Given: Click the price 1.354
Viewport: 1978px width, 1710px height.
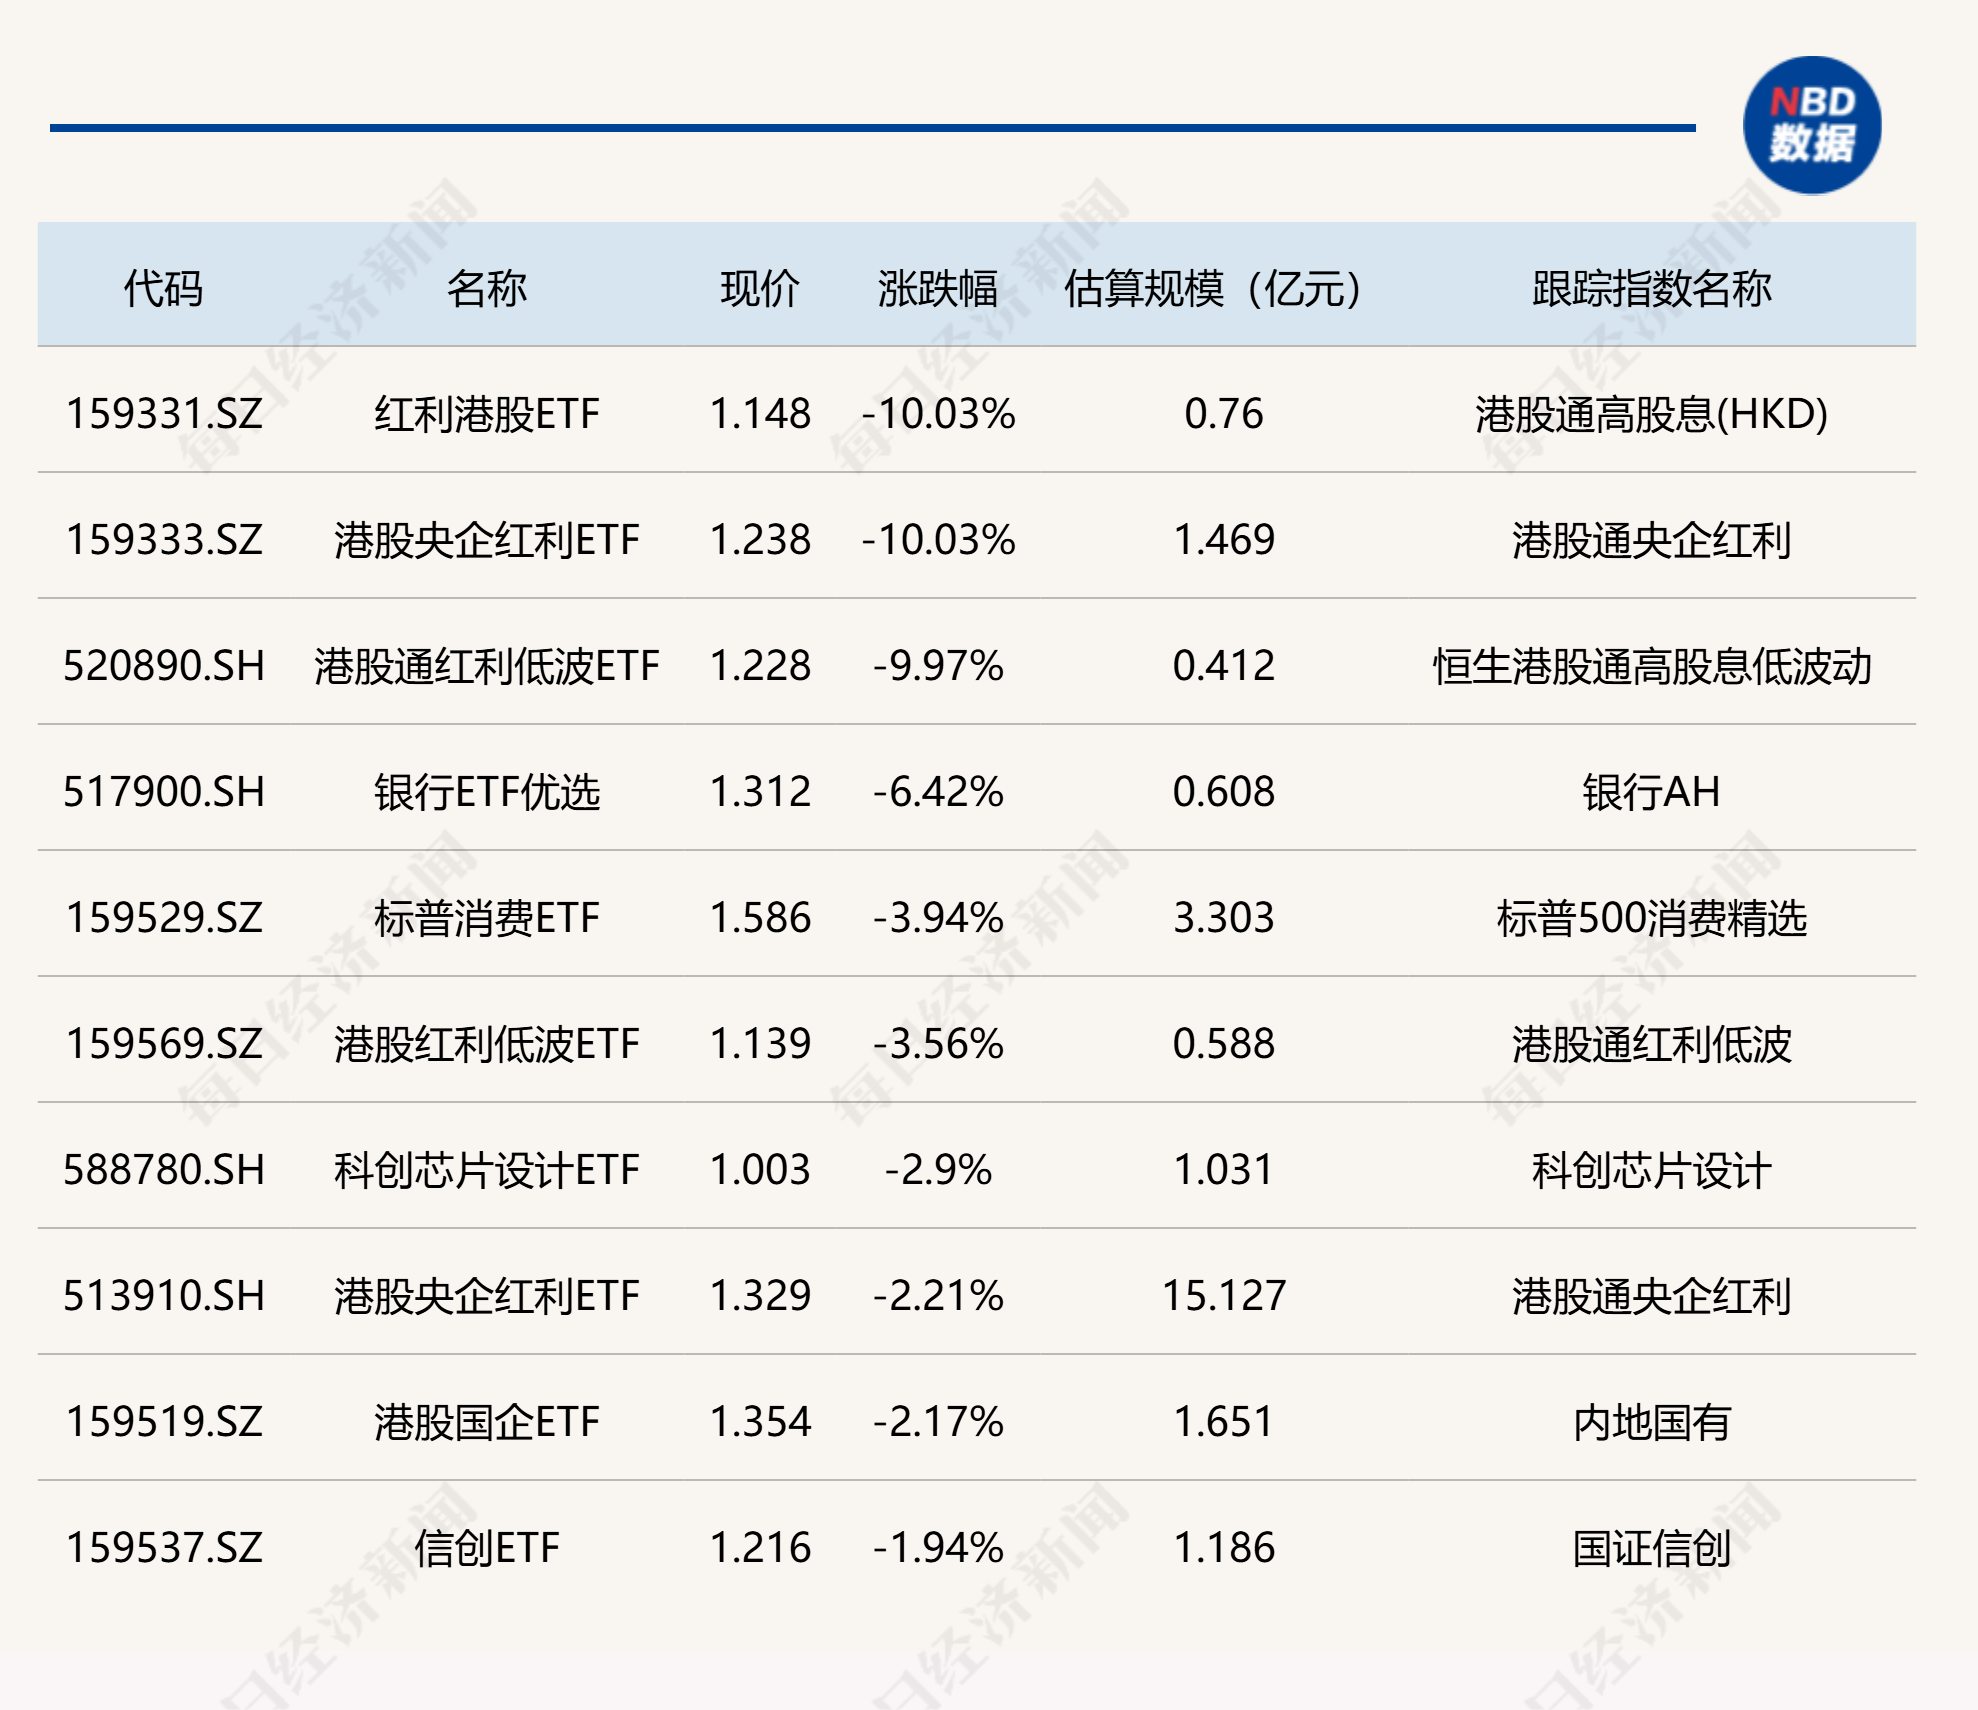Looking at the screenshot, I should (760, 1422).
